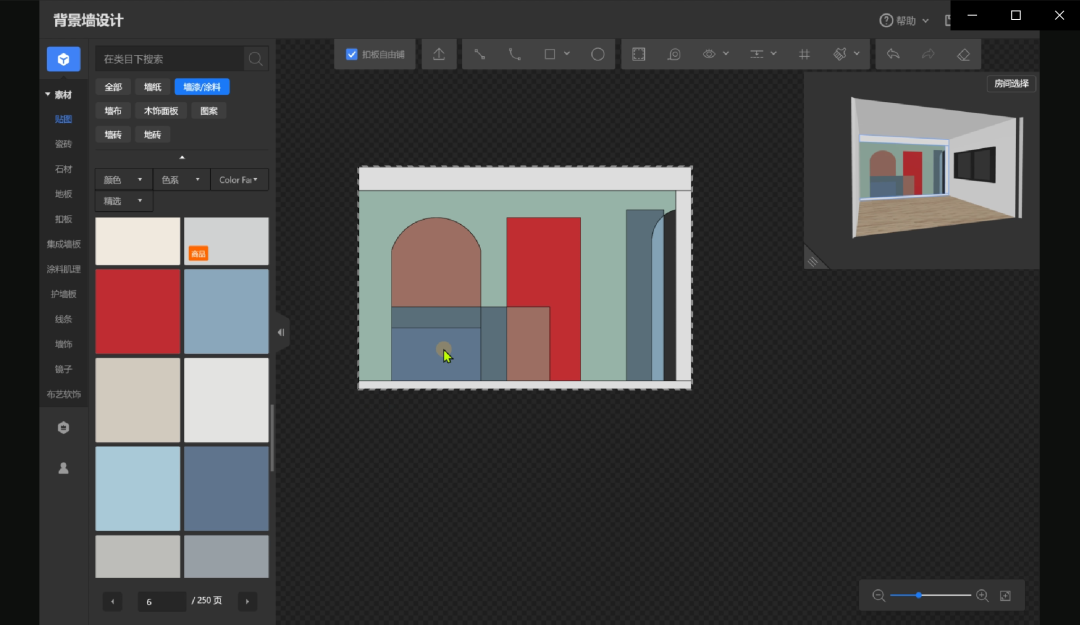Open the 颜色 filter dropdown
This screenshot has height=625, width=1080.
pos(123,180)
